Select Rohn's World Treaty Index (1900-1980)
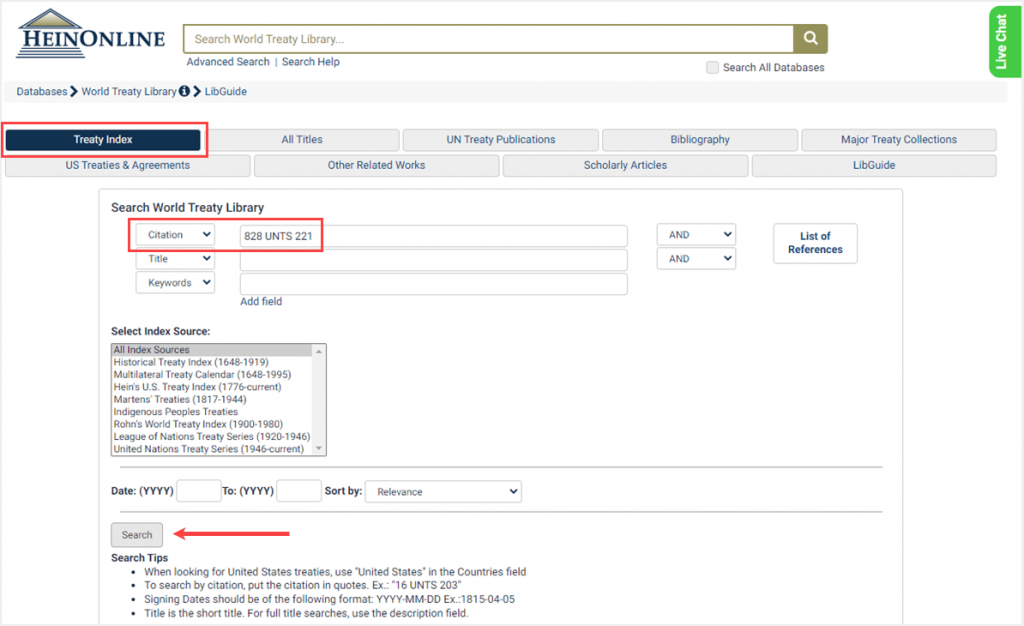This screenshot has height=626, width=1024. (212, 424)
